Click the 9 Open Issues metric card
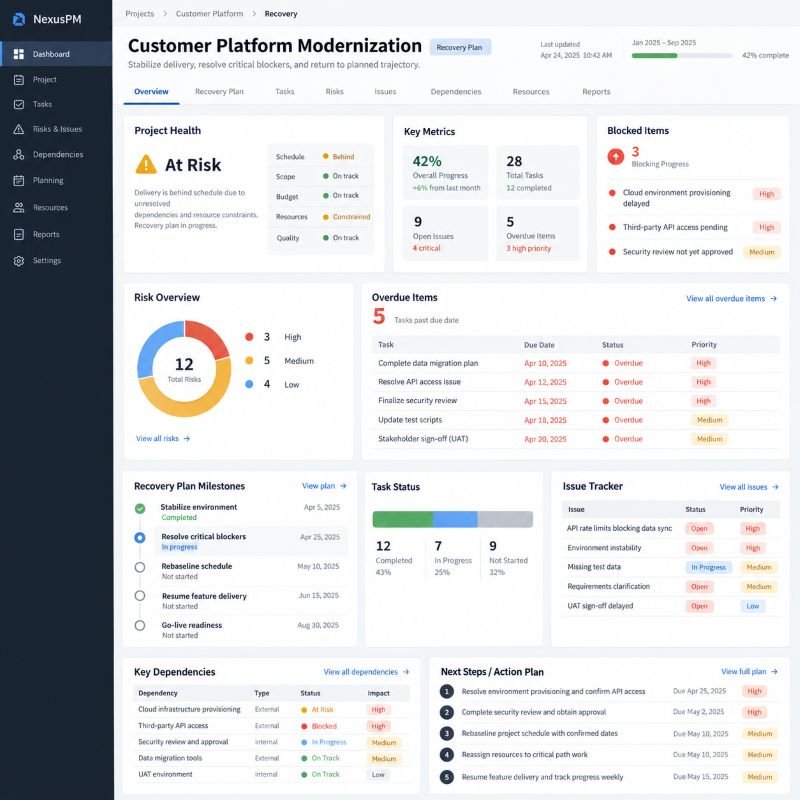800x800 pixels. pyautogui.click(x=445, y=233)
